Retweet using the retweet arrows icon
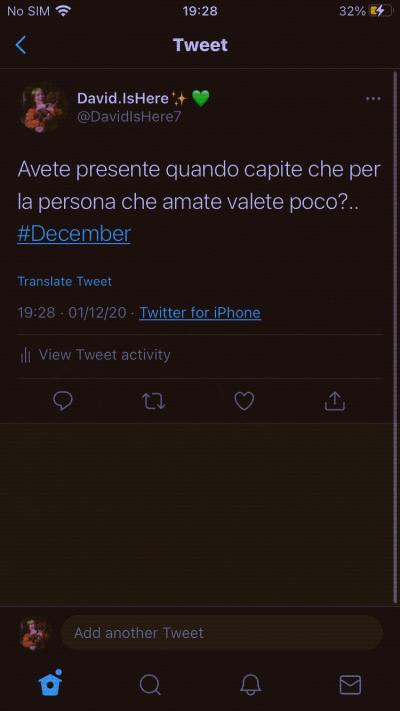400x711 pixels. coord(153,401)
